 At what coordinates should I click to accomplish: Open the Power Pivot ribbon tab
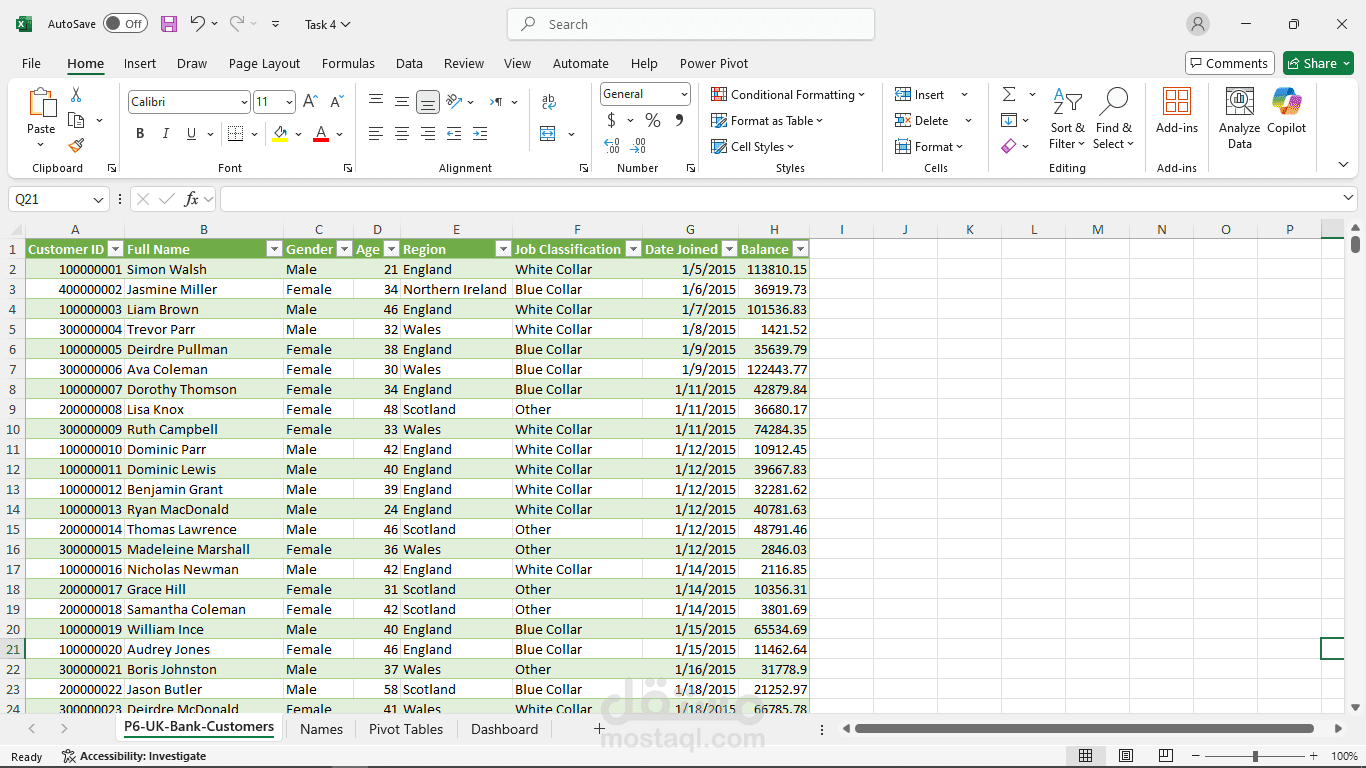pos(714,63)
